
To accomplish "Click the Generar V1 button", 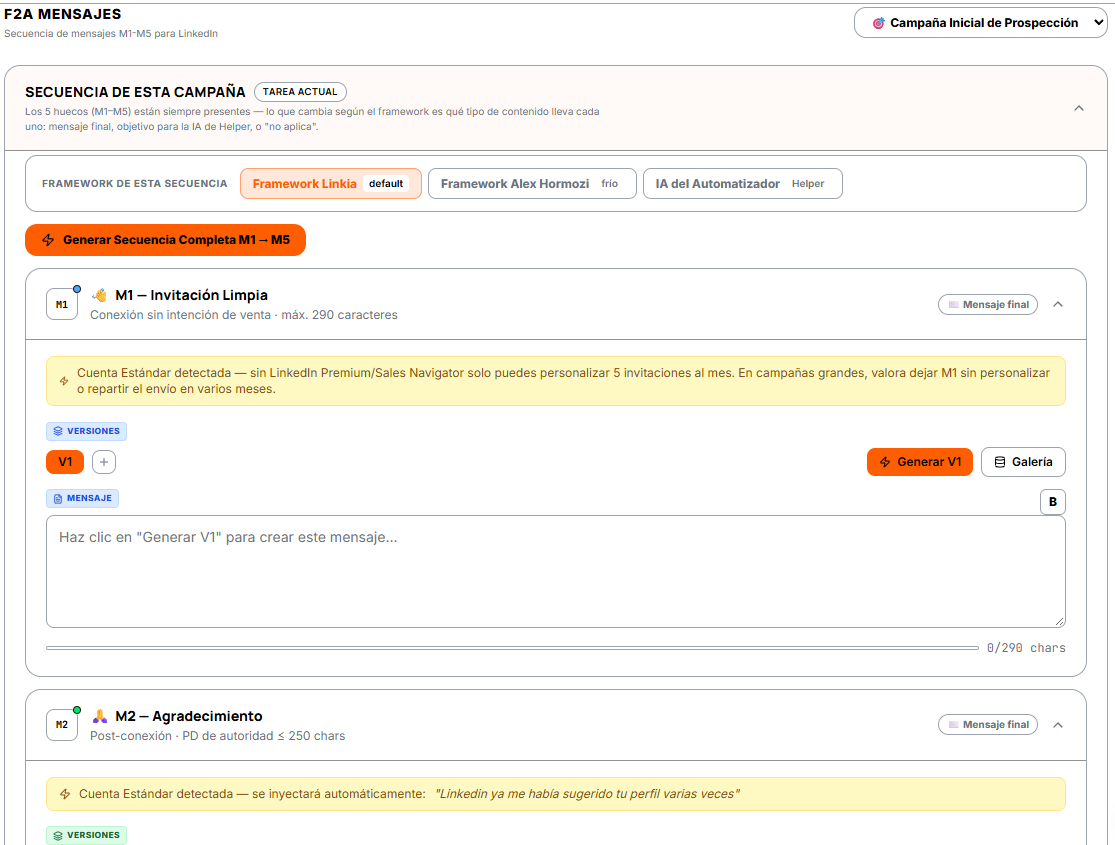I will [x=919, y=462].
